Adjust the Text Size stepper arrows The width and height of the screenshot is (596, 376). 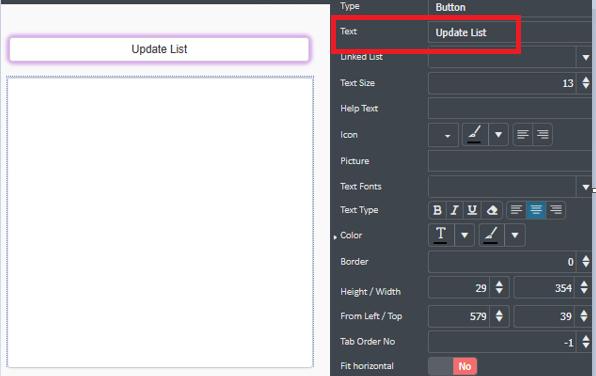[586, 83]
